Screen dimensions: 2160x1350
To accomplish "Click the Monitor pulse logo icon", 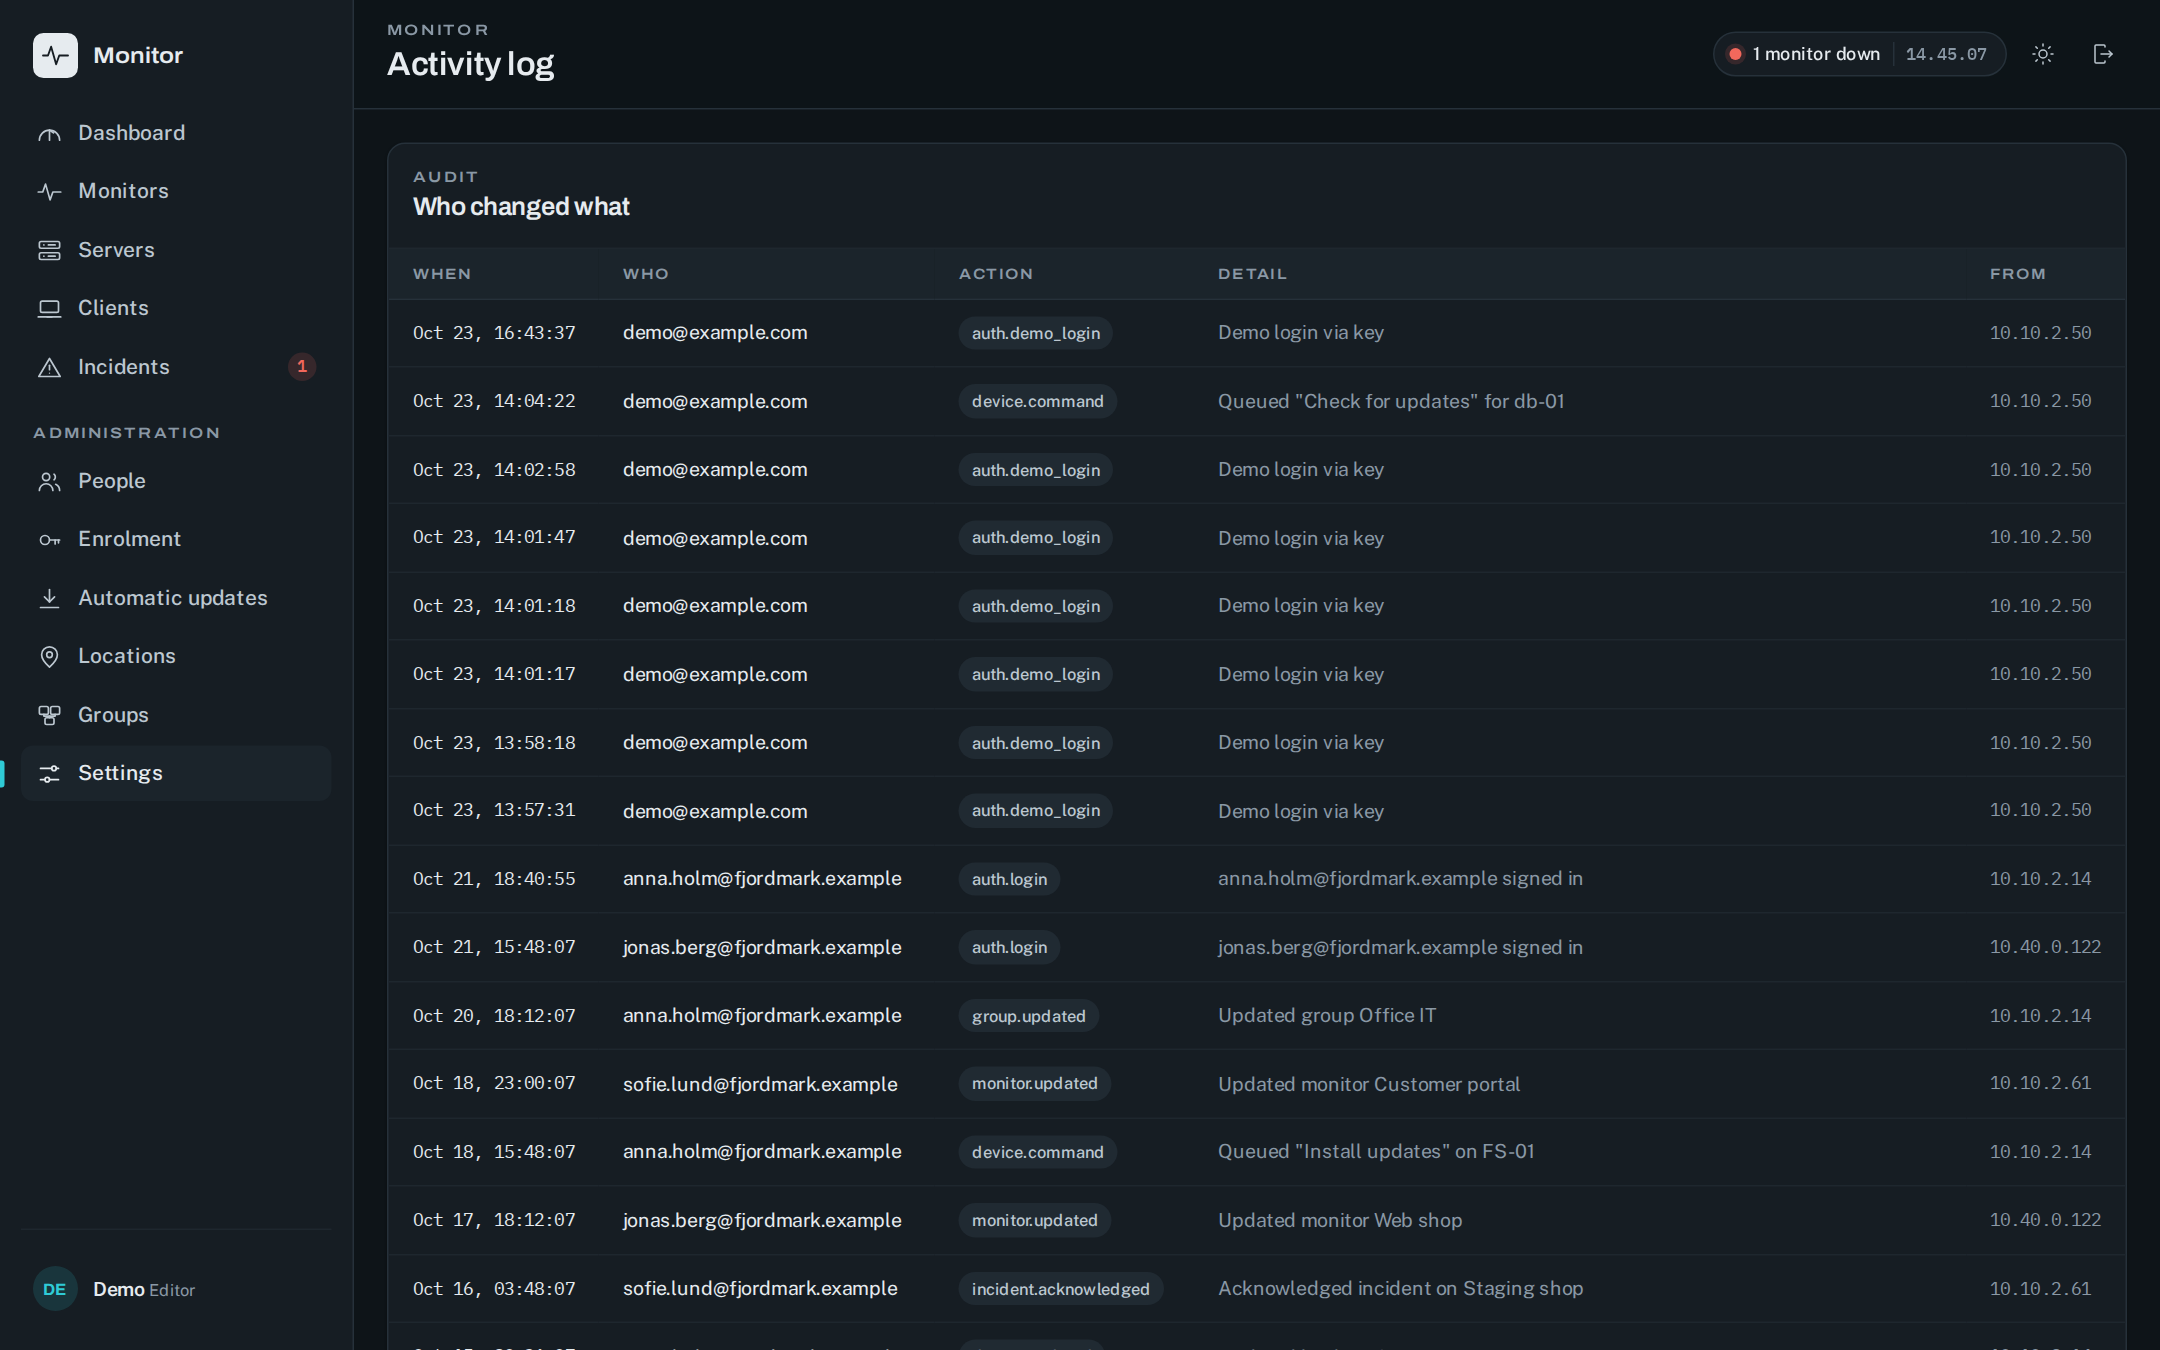I will (55, 55).
